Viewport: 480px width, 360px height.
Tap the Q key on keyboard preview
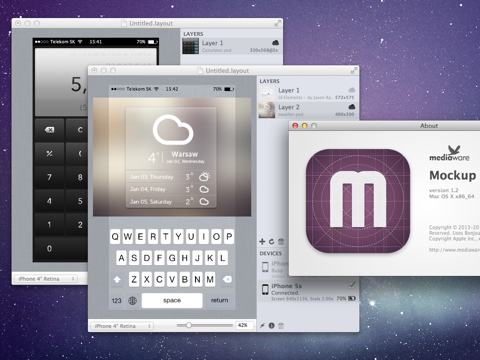click(115, 237)
